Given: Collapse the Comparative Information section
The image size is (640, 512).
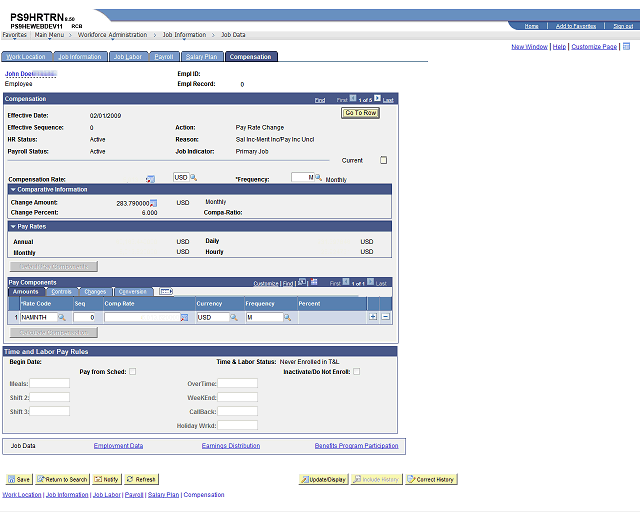Looking at the screenshot, I should point(13,189).
